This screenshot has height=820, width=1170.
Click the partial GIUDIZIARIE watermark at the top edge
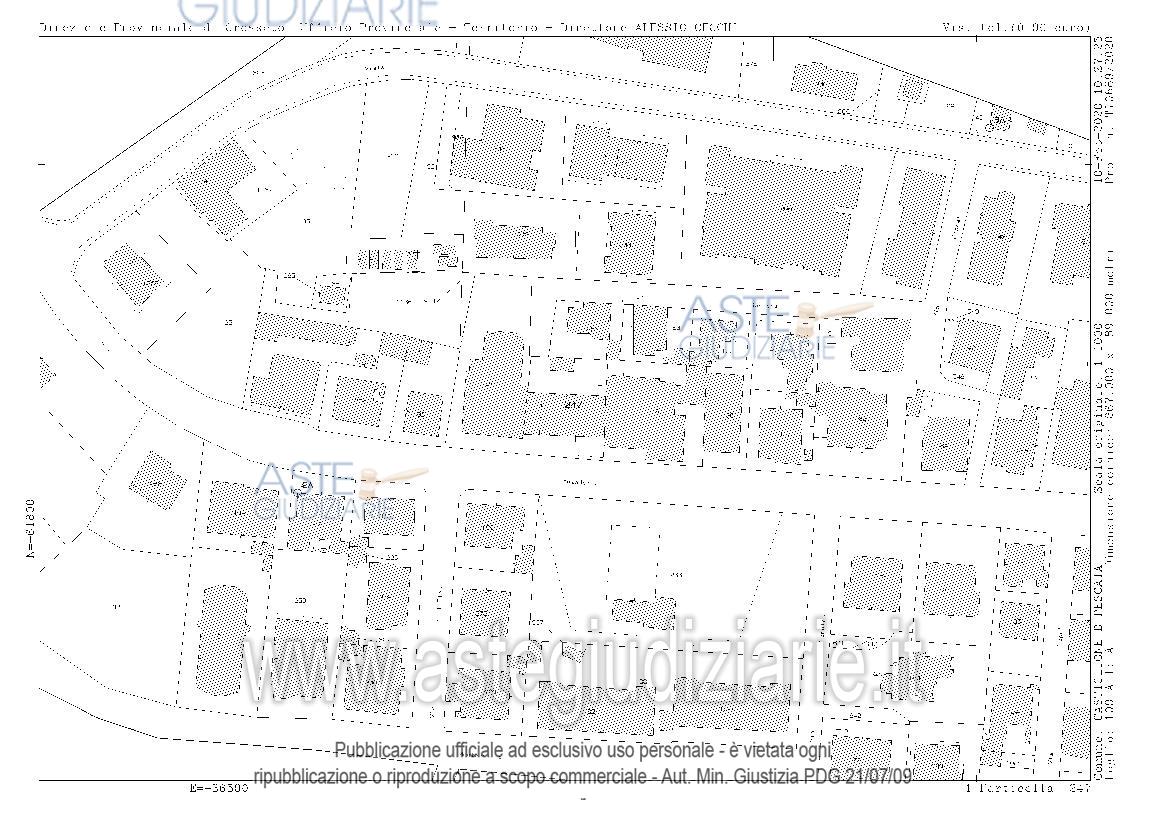click(312, 12)
